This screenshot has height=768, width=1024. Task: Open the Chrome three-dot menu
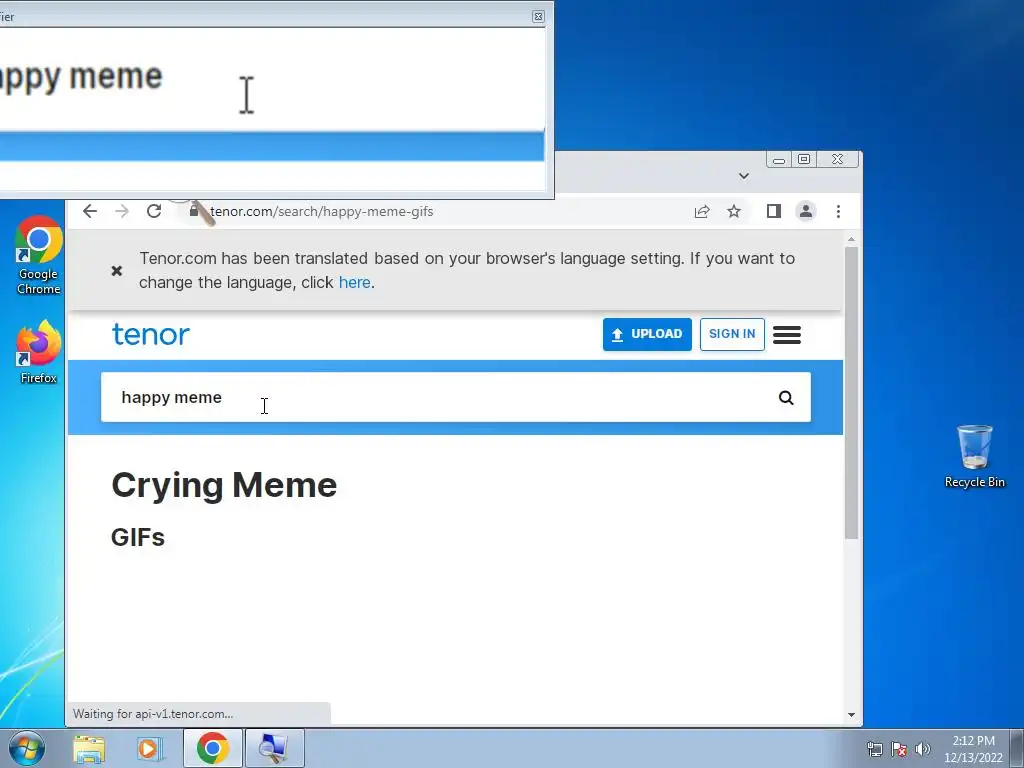pyautogui.click(x=839, y=212)
